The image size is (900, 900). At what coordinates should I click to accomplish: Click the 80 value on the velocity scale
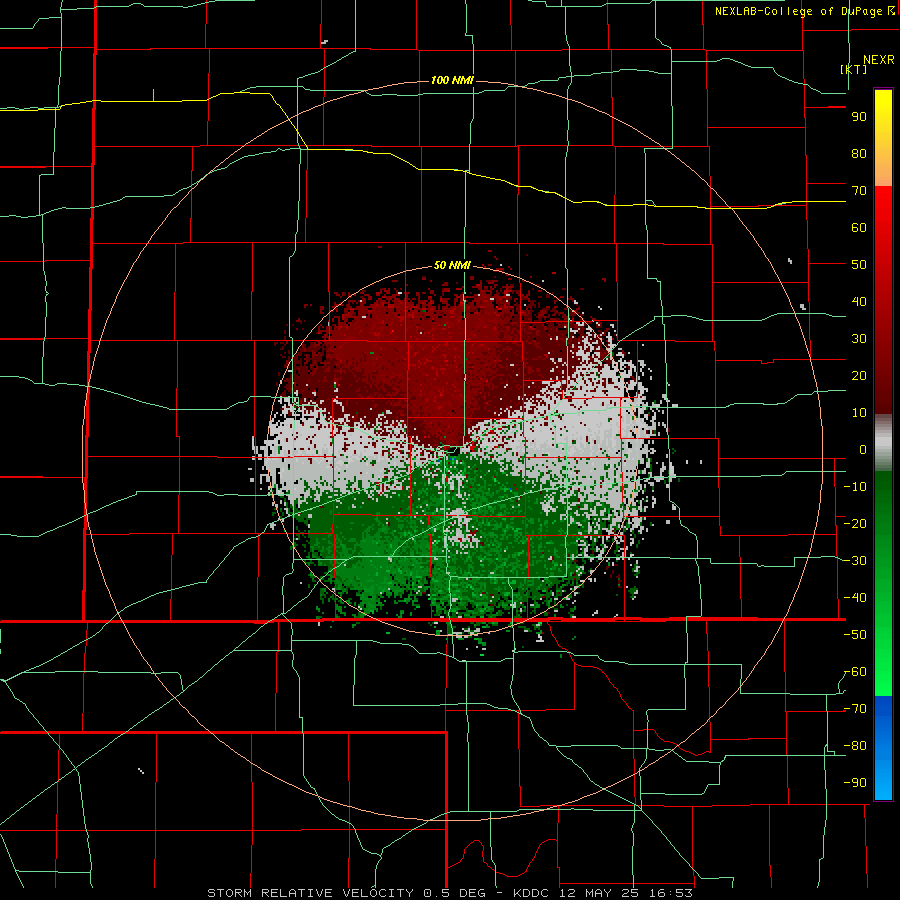click(x=859, y=154)
